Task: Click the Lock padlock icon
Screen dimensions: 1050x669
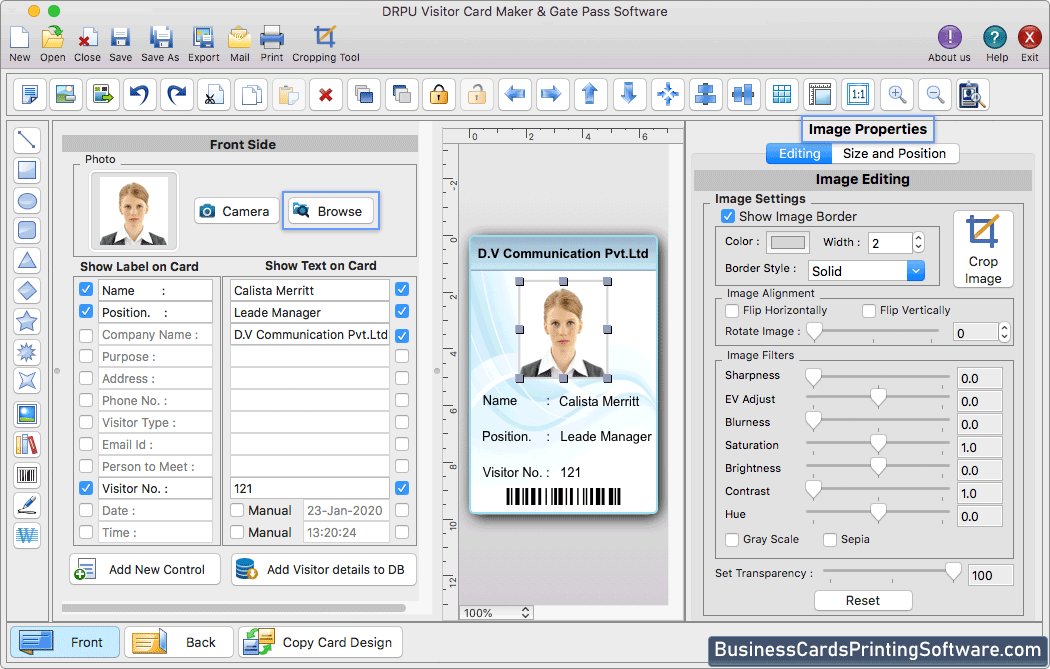Action: point(439,94)
